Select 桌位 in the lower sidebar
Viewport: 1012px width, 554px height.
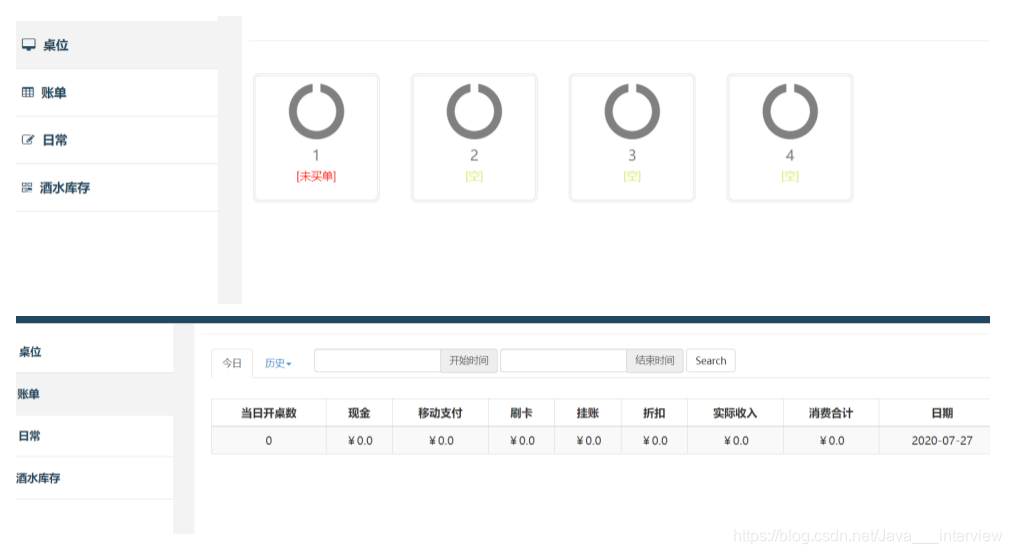95,352
